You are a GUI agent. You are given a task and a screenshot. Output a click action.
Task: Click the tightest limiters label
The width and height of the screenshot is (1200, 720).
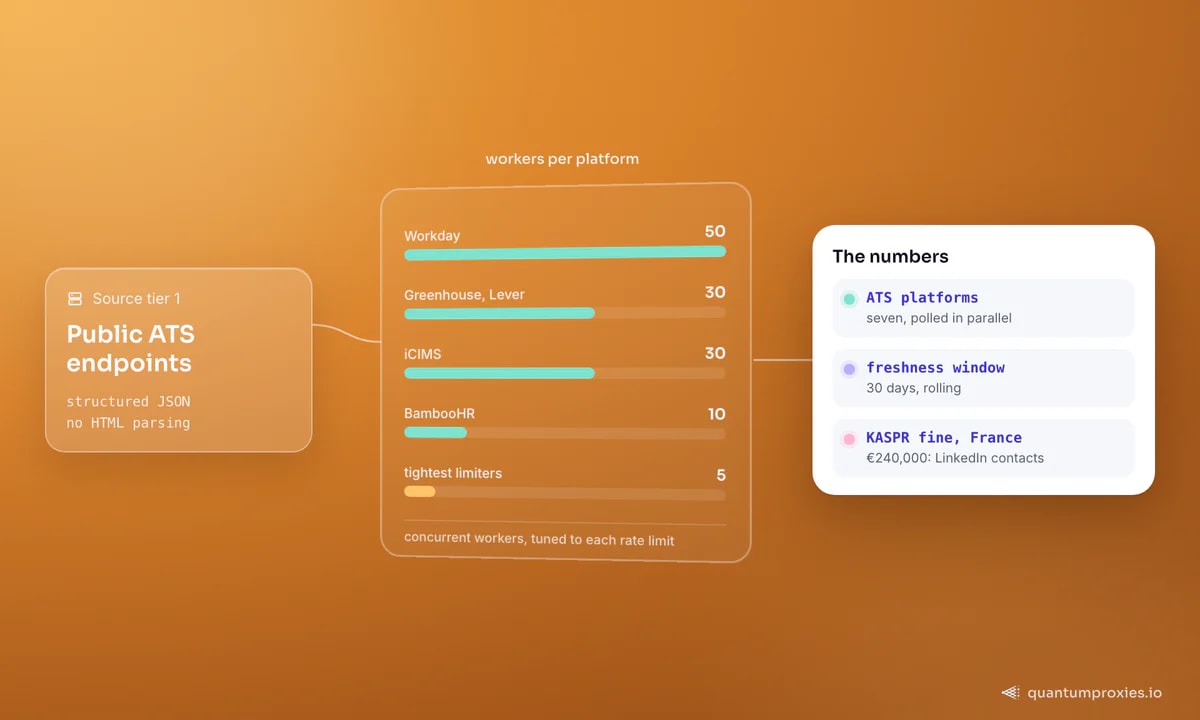tap(453, 473)
